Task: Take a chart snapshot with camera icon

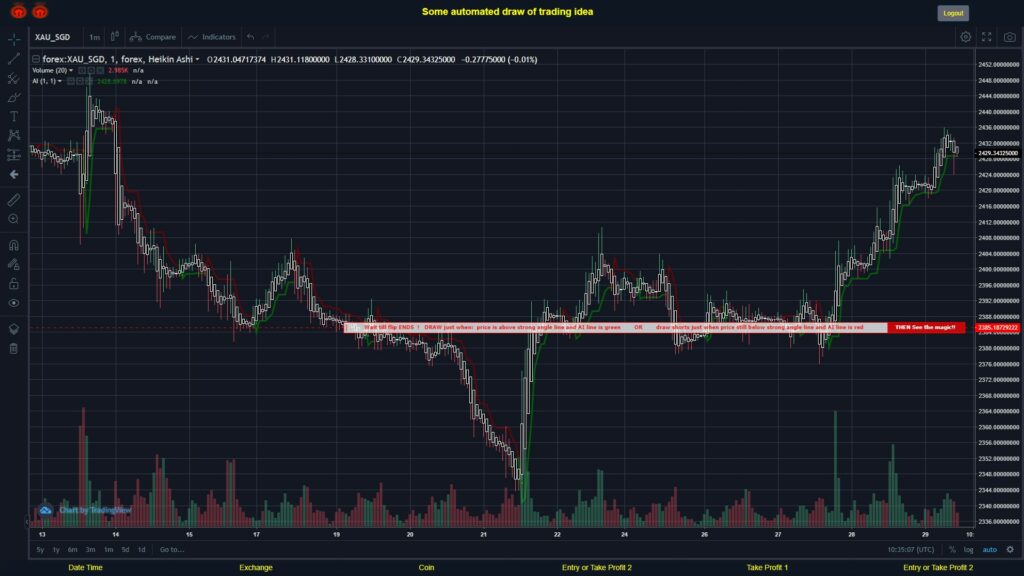Action: tap(1010, 37)
